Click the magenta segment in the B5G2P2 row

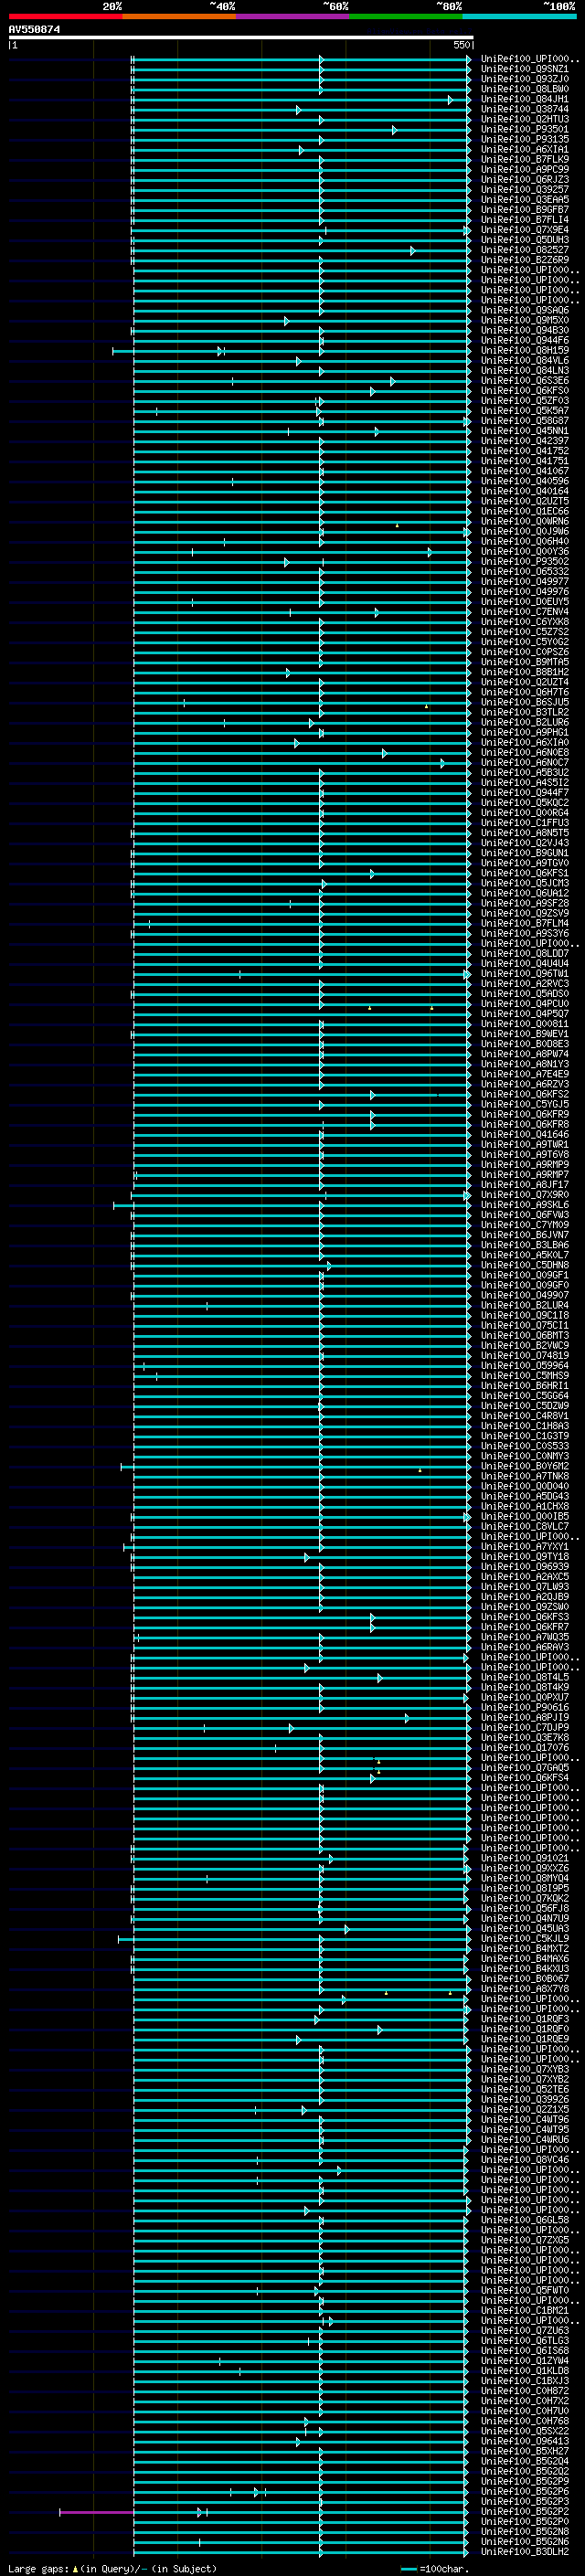coord(96,2512)
